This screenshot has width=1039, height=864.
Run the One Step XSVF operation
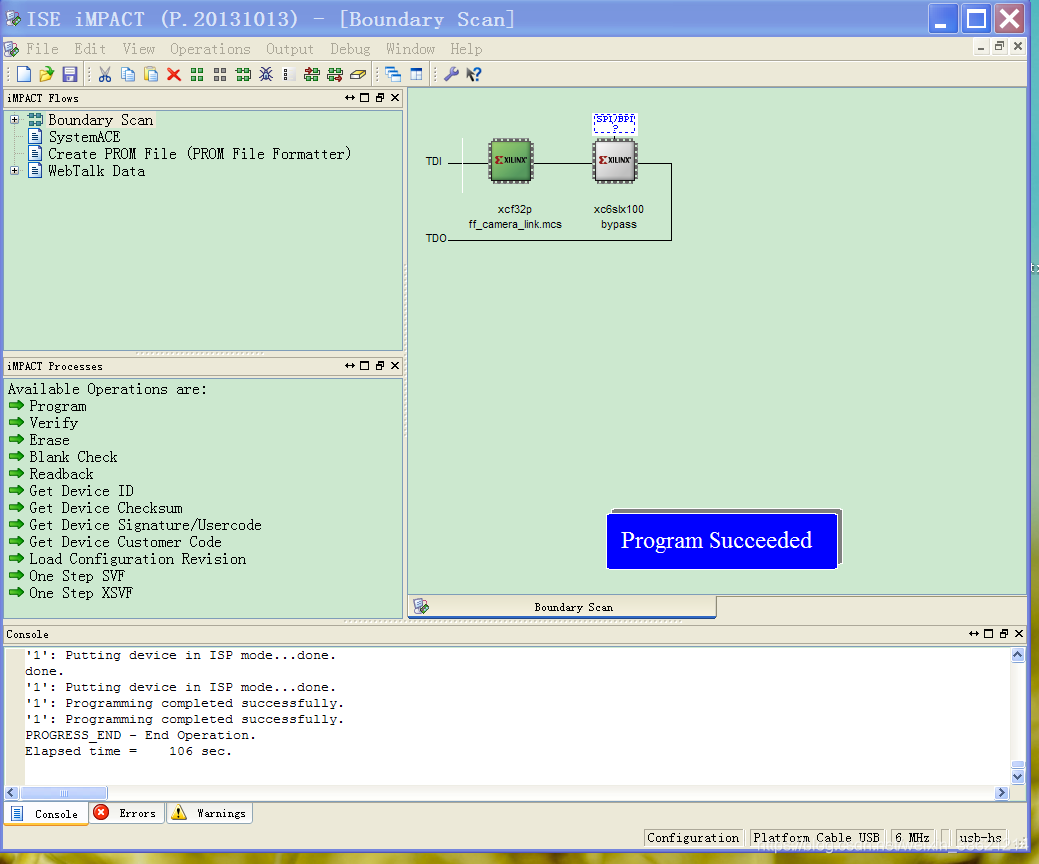(80, 593)
